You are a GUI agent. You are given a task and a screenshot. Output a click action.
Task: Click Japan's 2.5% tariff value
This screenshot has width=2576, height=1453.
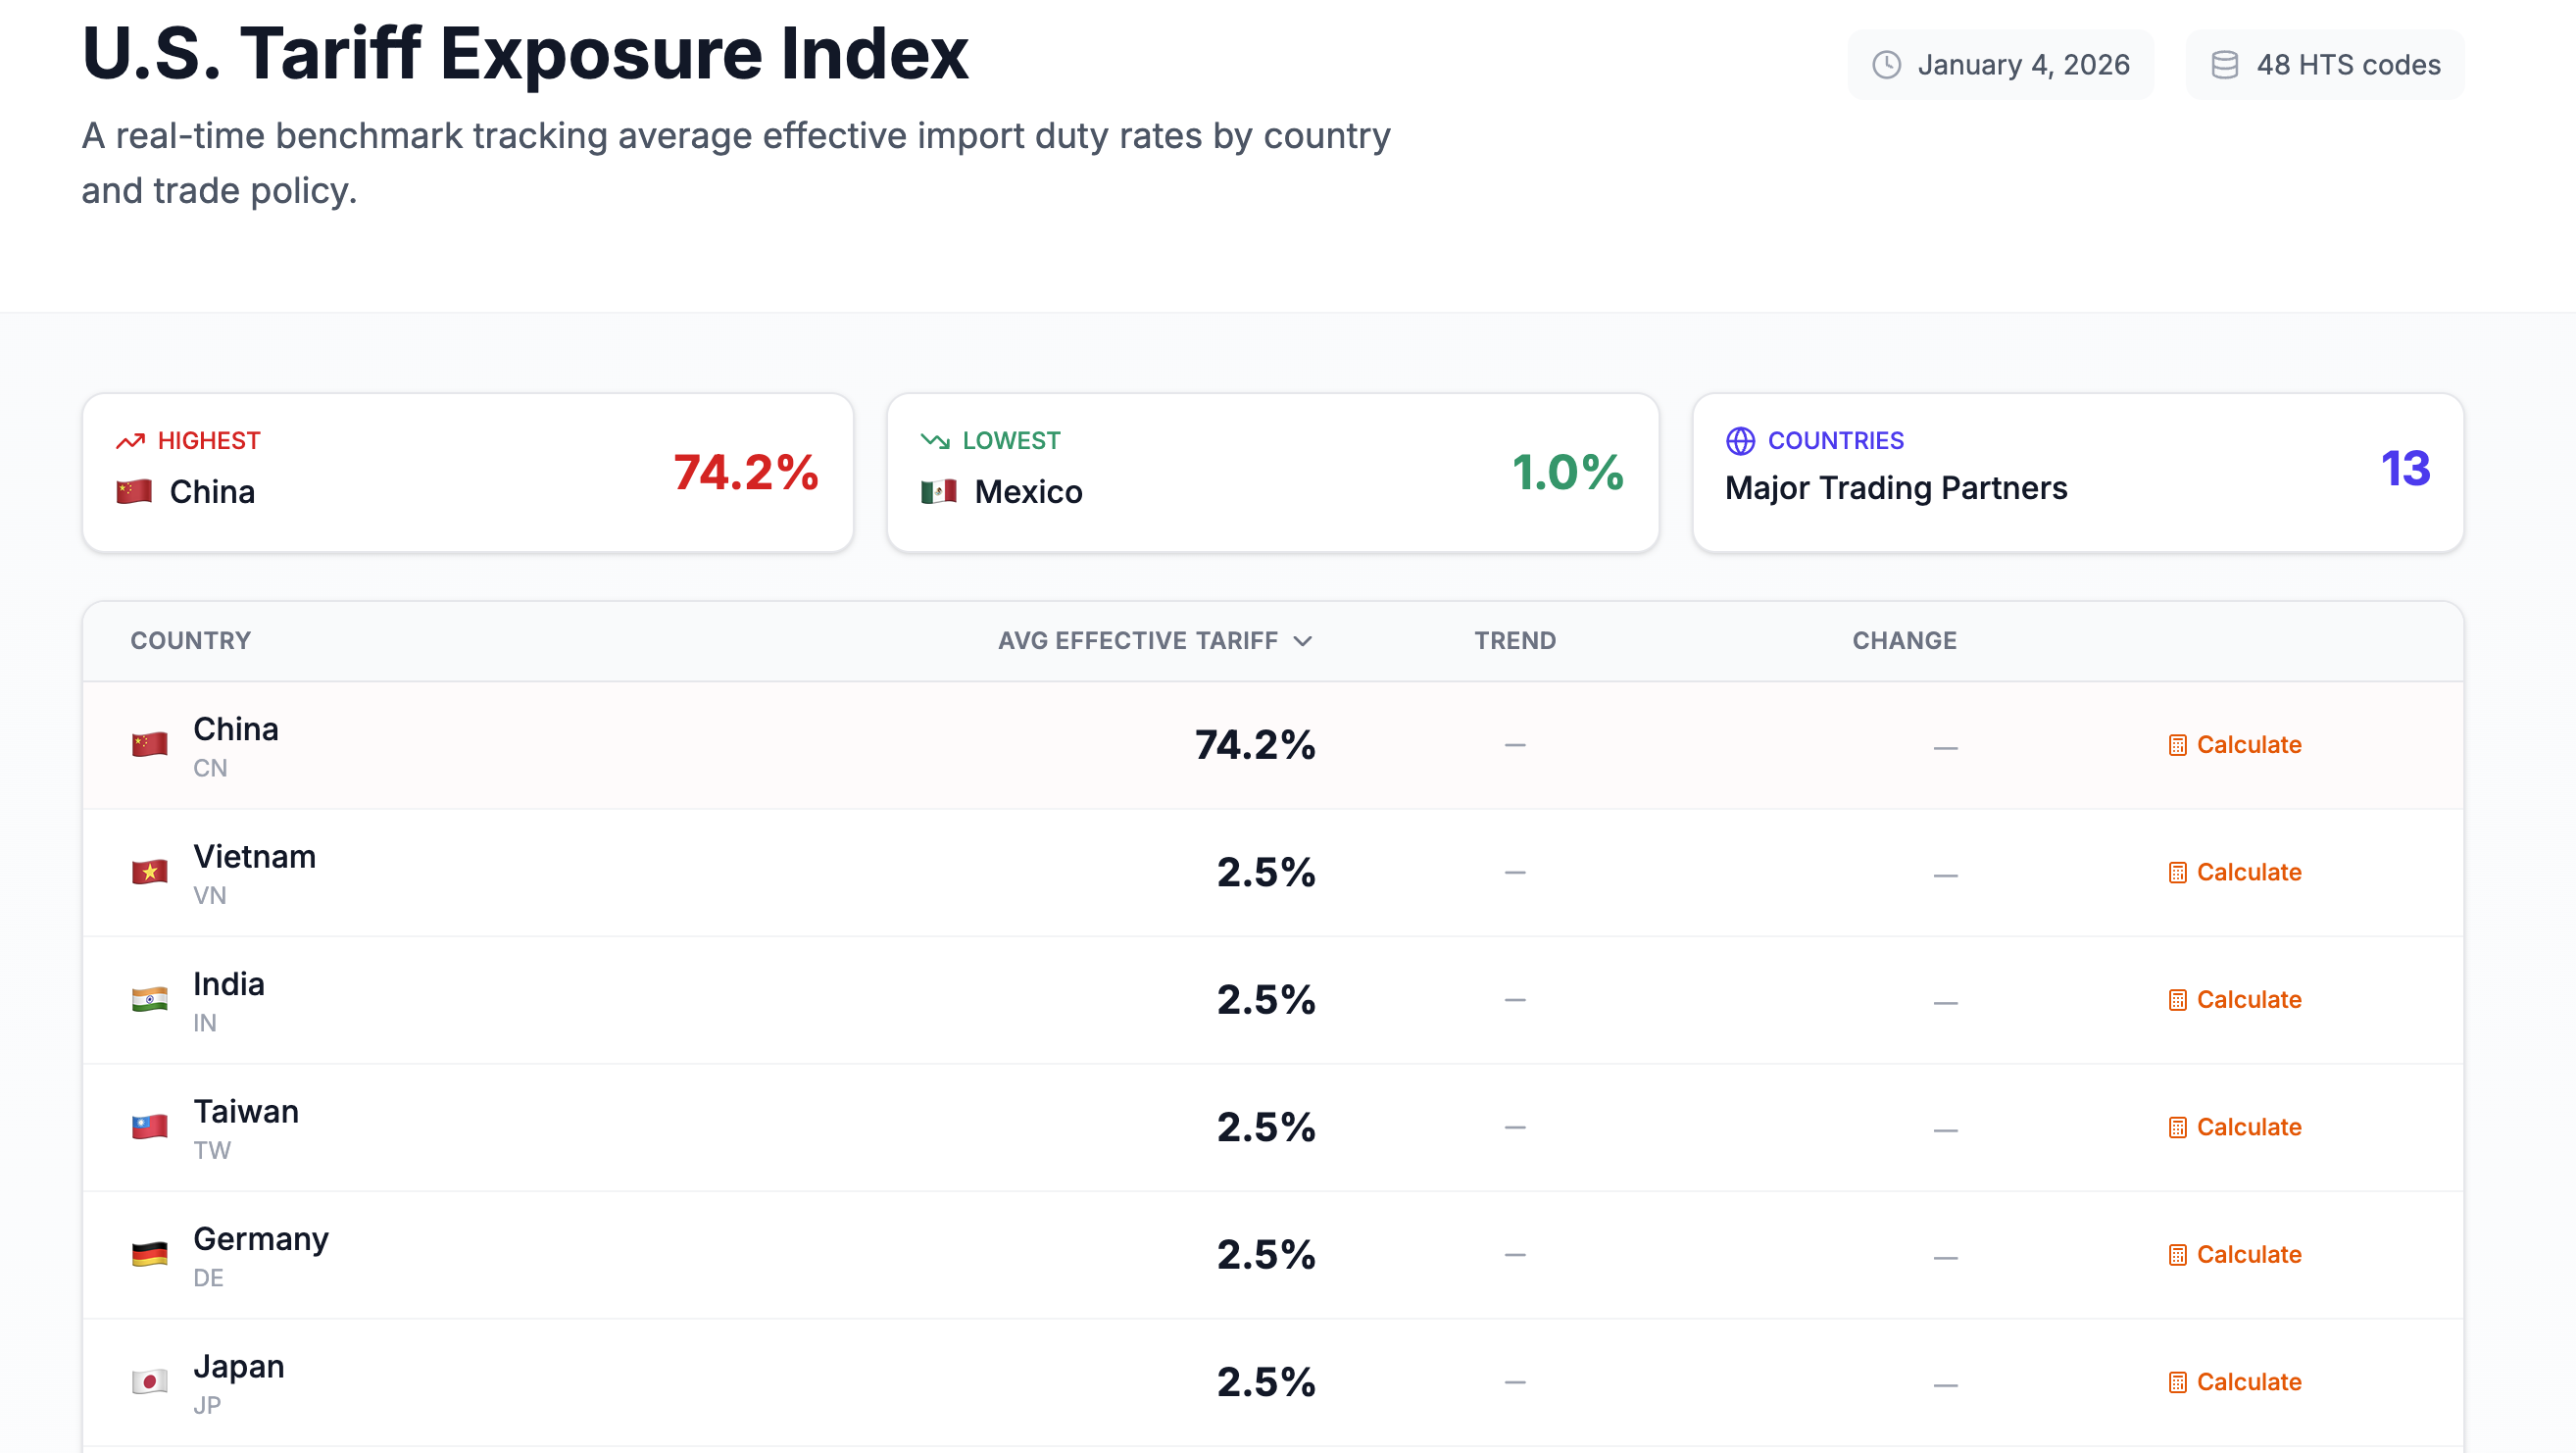(1266, 1382)
